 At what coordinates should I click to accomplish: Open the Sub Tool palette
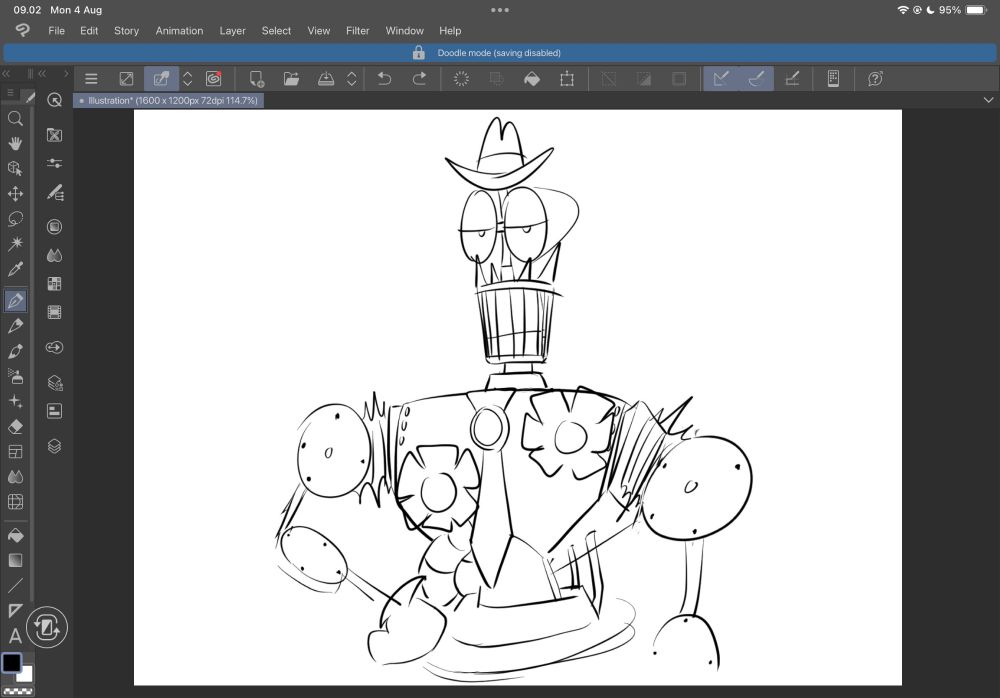(x=55, y=135)
